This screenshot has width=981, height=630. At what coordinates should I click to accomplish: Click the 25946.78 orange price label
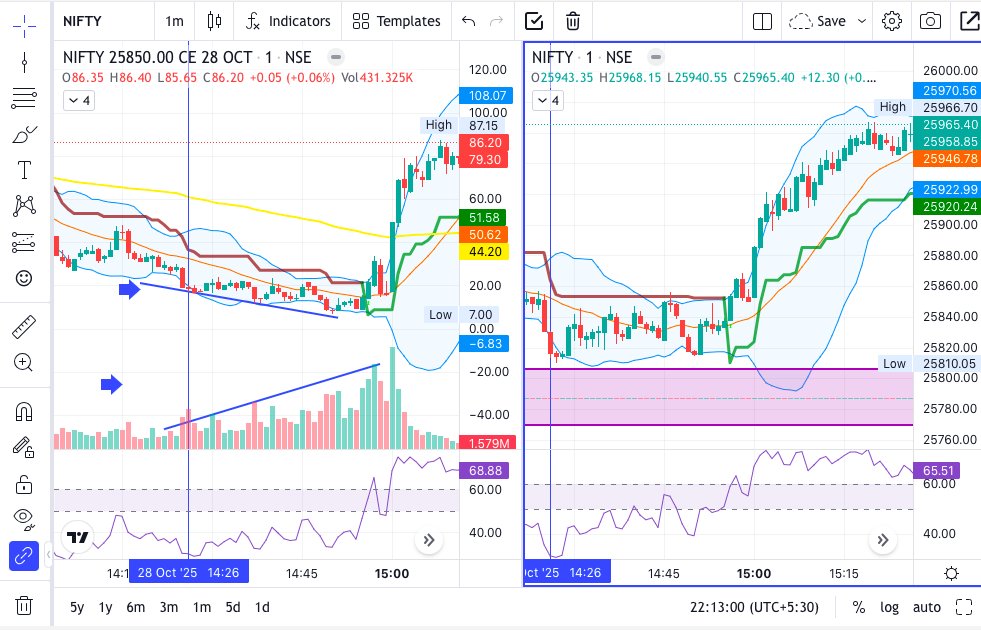(x=948, y=159)
